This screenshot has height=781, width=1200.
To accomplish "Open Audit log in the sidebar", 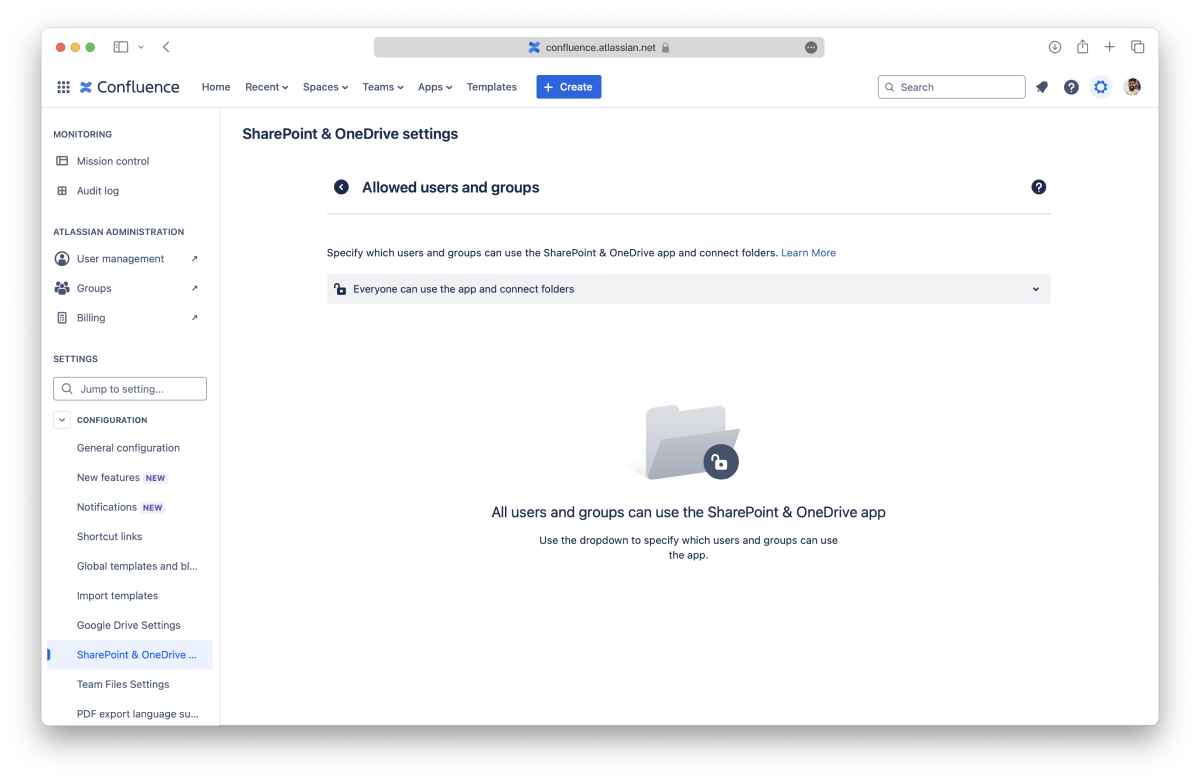I will [x=98, y=191].
